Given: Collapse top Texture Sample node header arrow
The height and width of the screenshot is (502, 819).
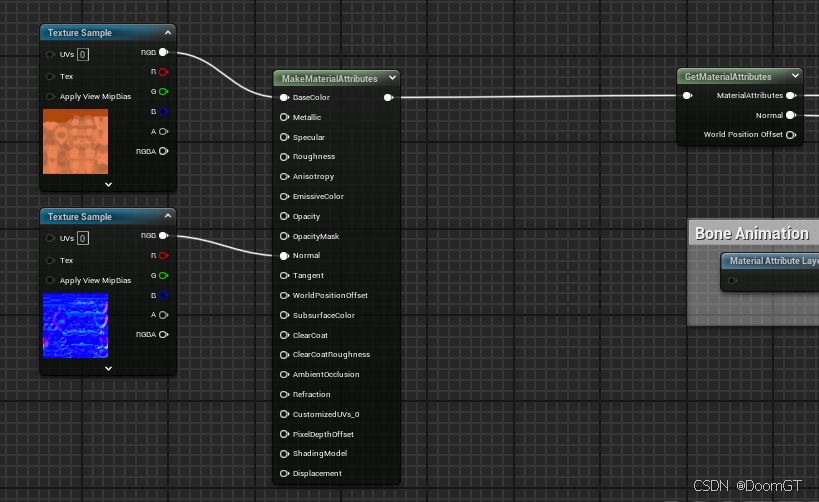Looking at the screenshot, I should pos(168,32).
